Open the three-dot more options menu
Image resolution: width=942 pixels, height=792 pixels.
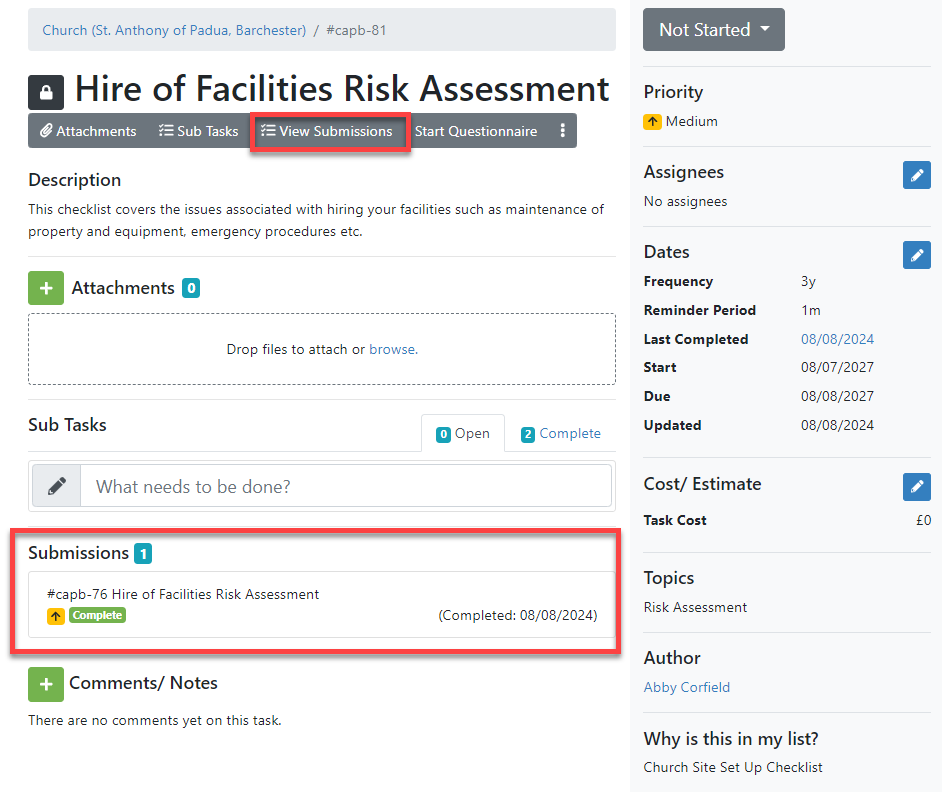click(x=563, y=131)
